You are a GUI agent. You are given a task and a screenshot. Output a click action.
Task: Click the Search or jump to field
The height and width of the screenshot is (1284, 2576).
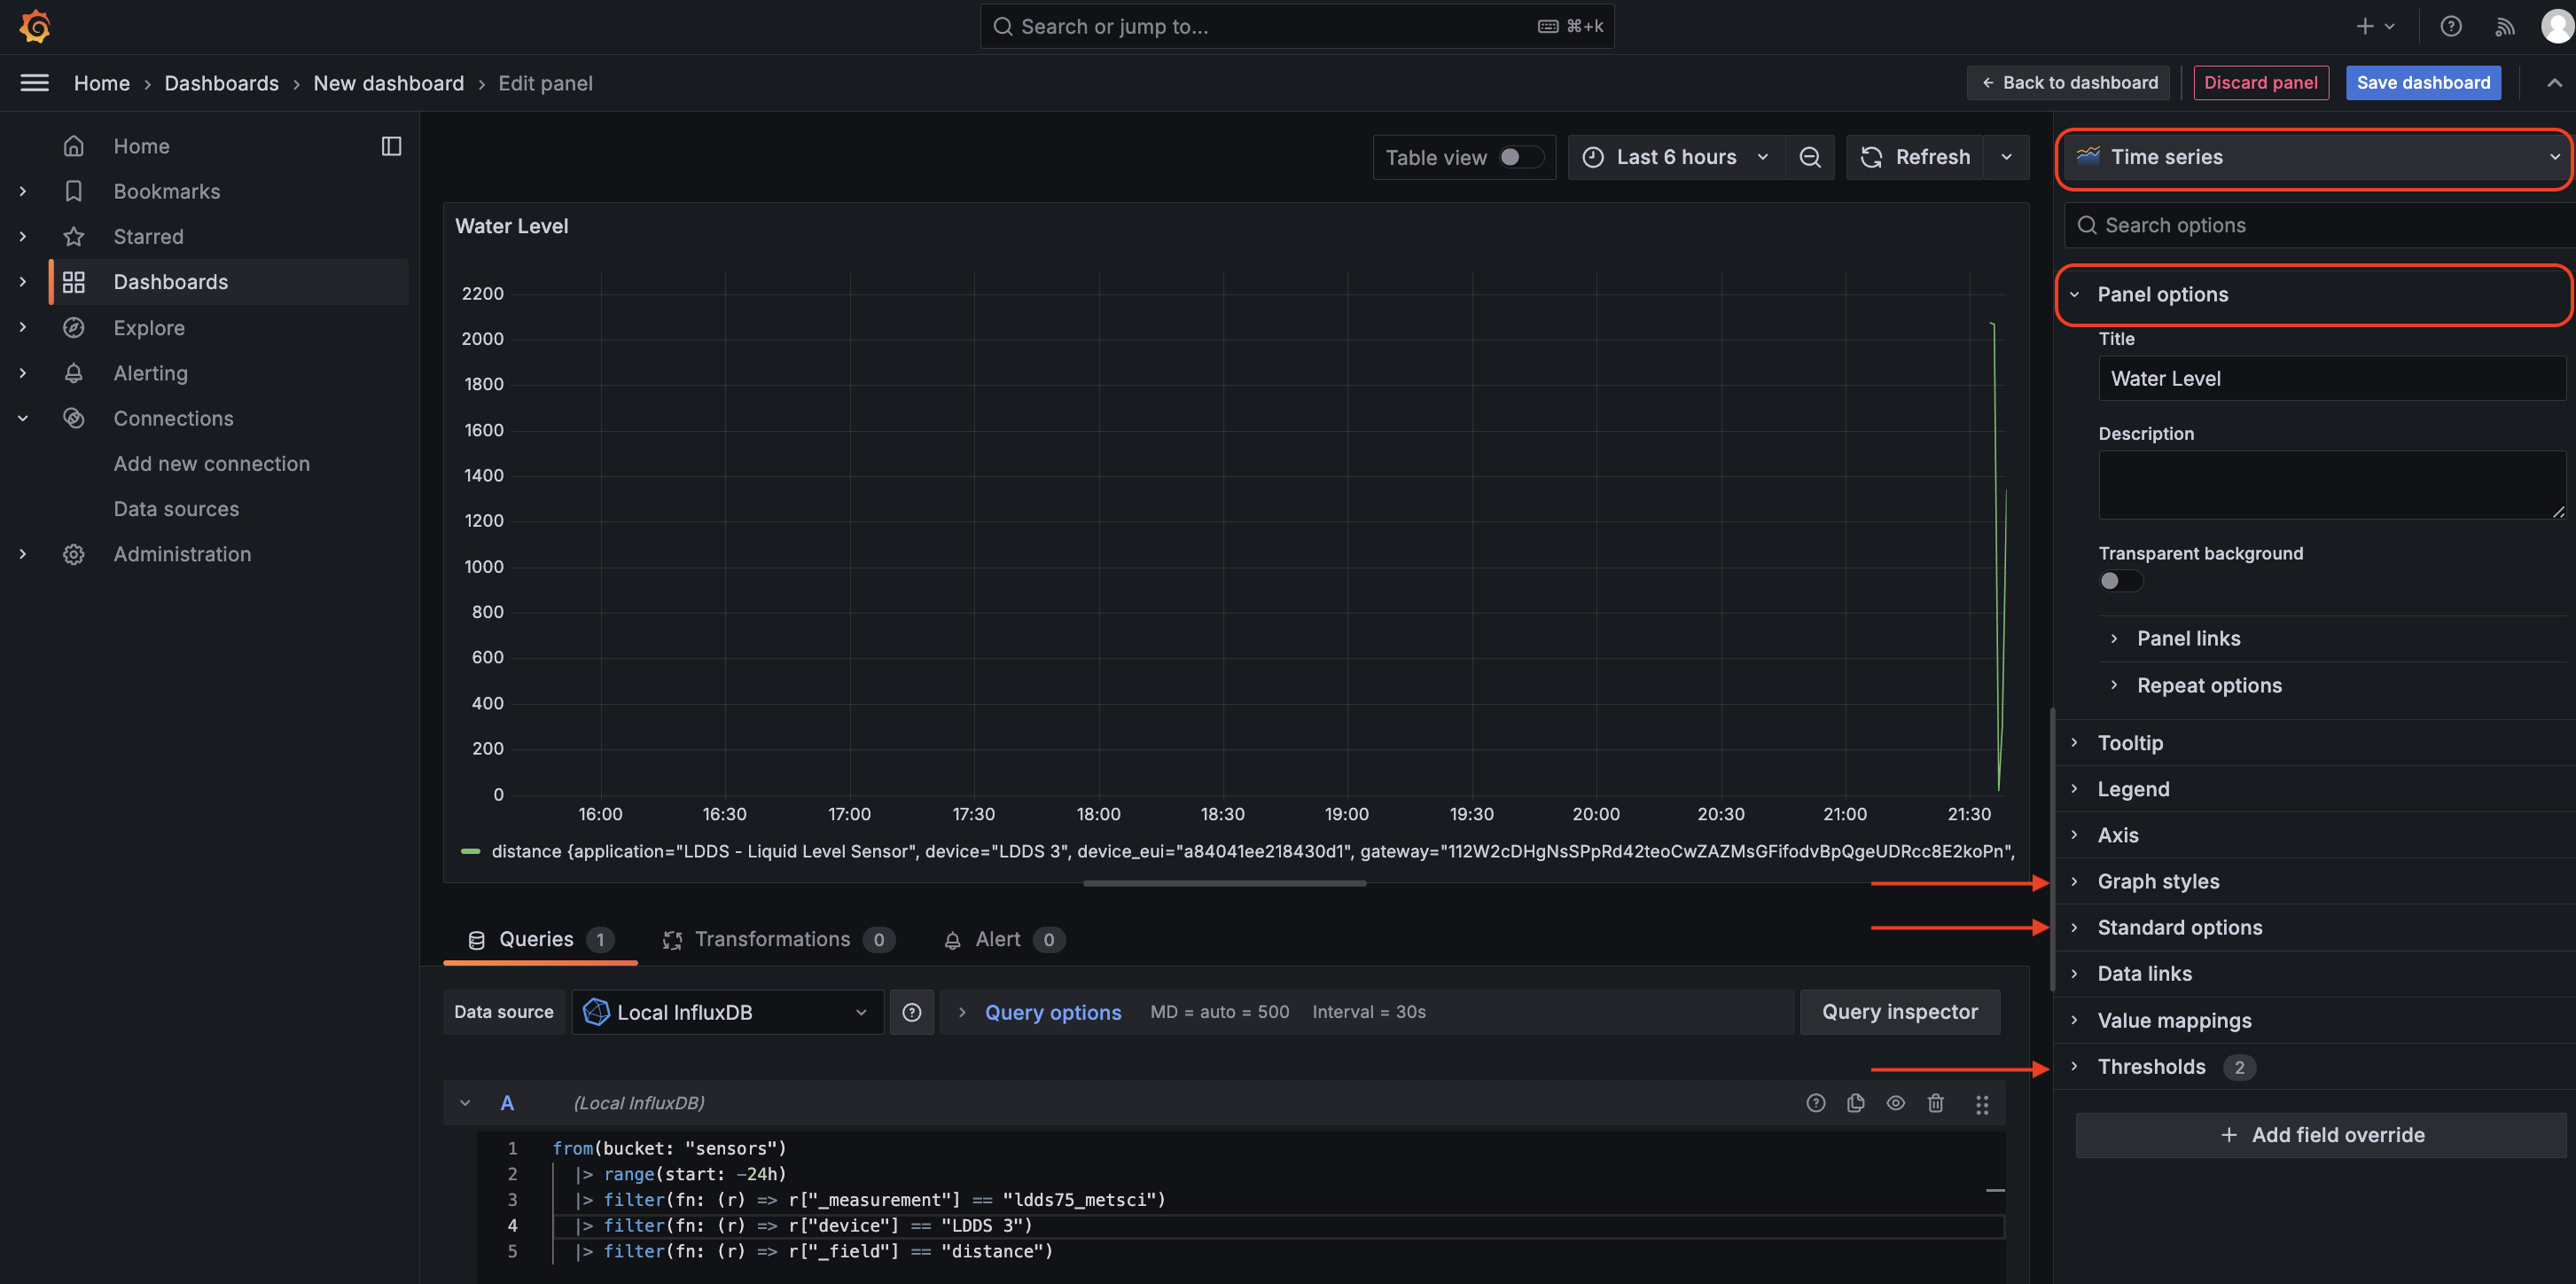pos(1200,26)
